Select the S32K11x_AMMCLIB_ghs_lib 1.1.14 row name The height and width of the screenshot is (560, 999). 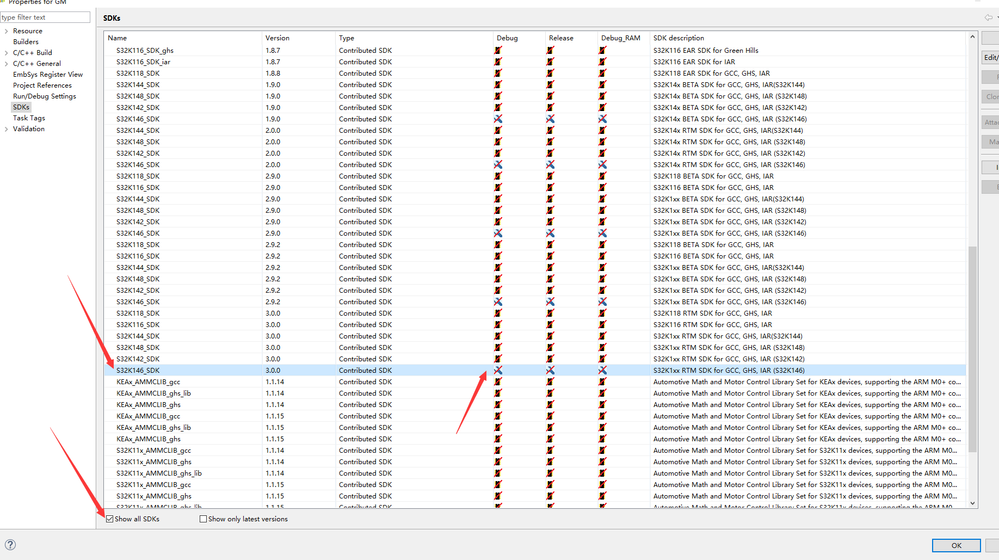point(159,473)
